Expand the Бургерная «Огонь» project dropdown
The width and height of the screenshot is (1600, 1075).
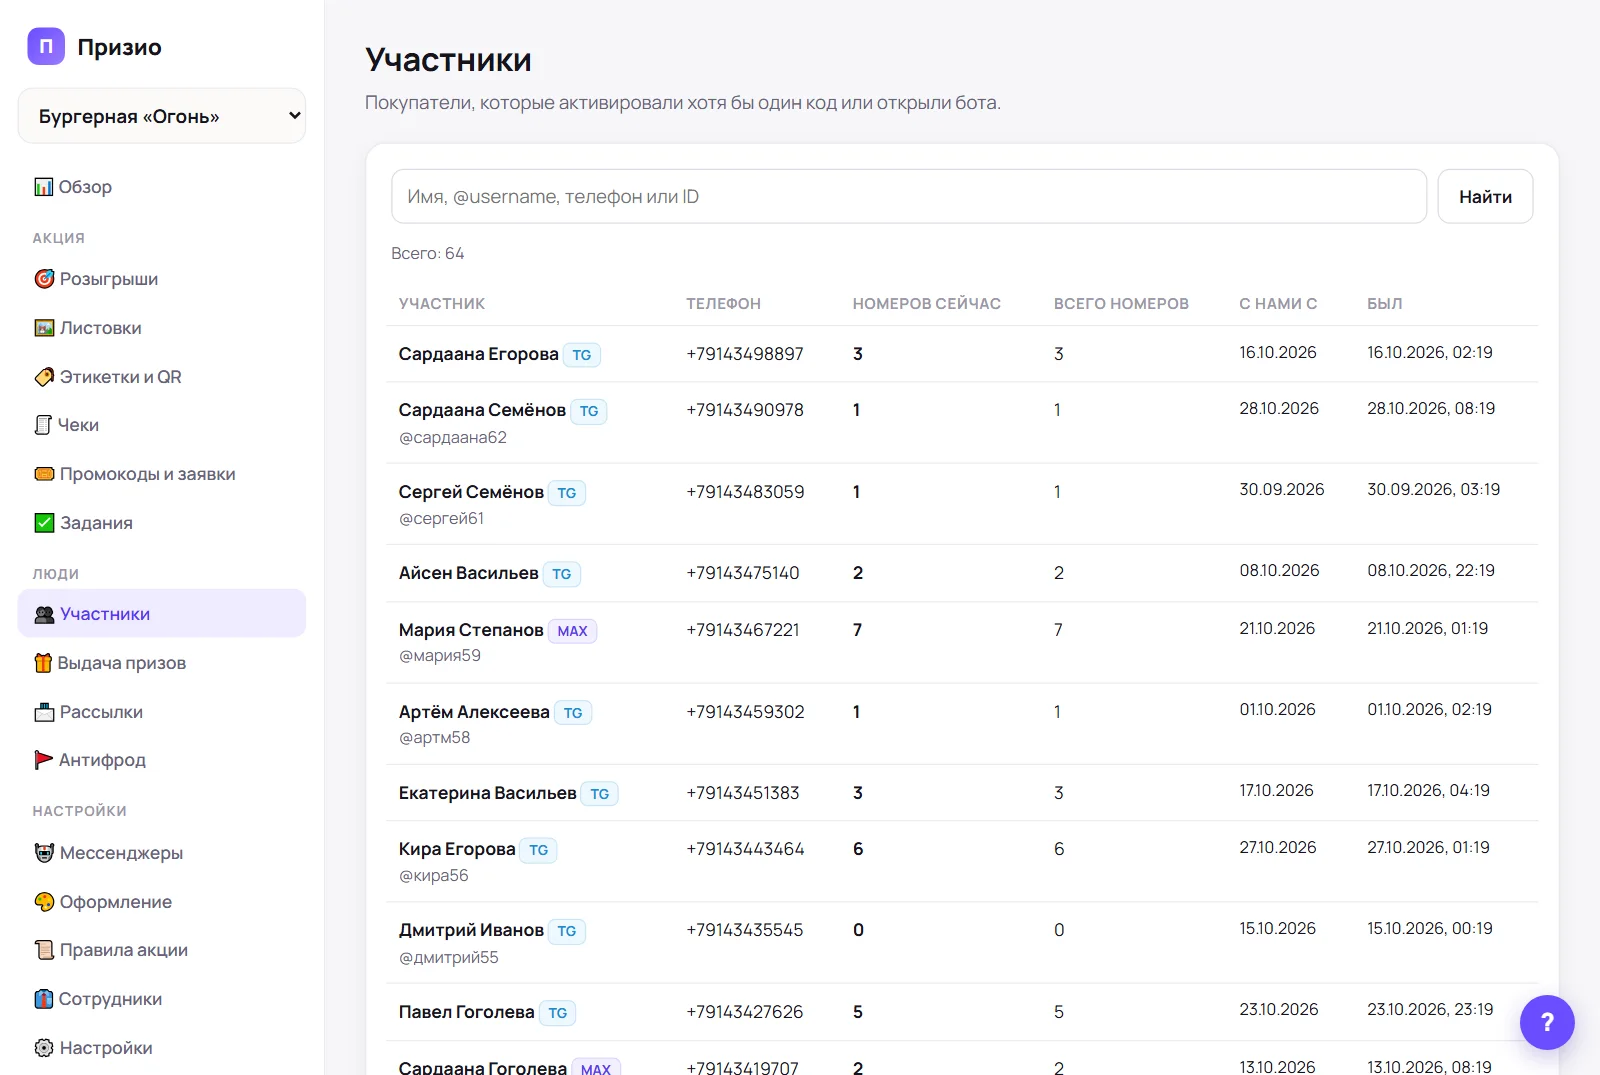click(162, 116)
